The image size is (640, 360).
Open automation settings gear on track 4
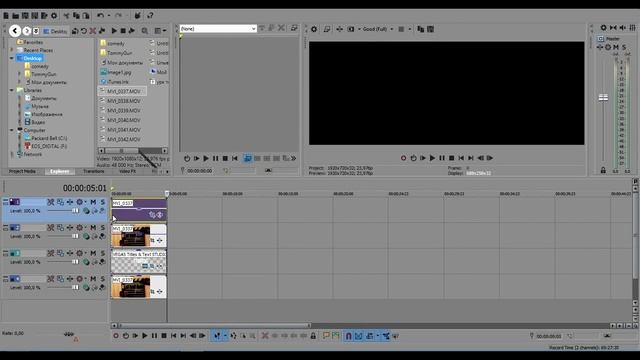80,279
